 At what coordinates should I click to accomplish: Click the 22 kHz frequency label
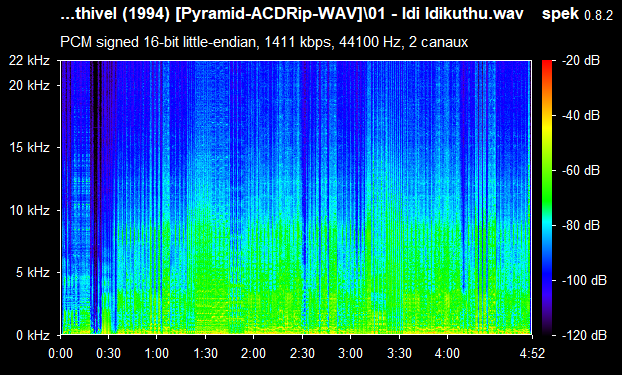point(29,60)
